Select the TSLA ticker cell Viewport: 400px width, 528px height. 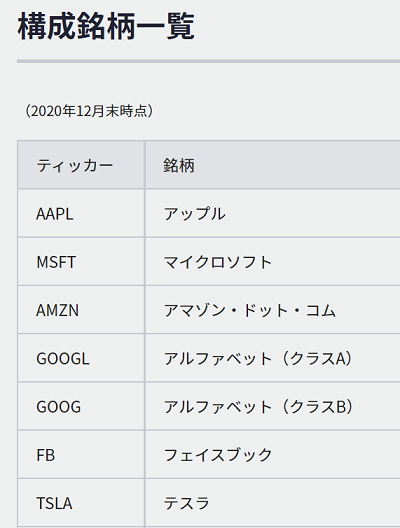(x=81, y=503)
